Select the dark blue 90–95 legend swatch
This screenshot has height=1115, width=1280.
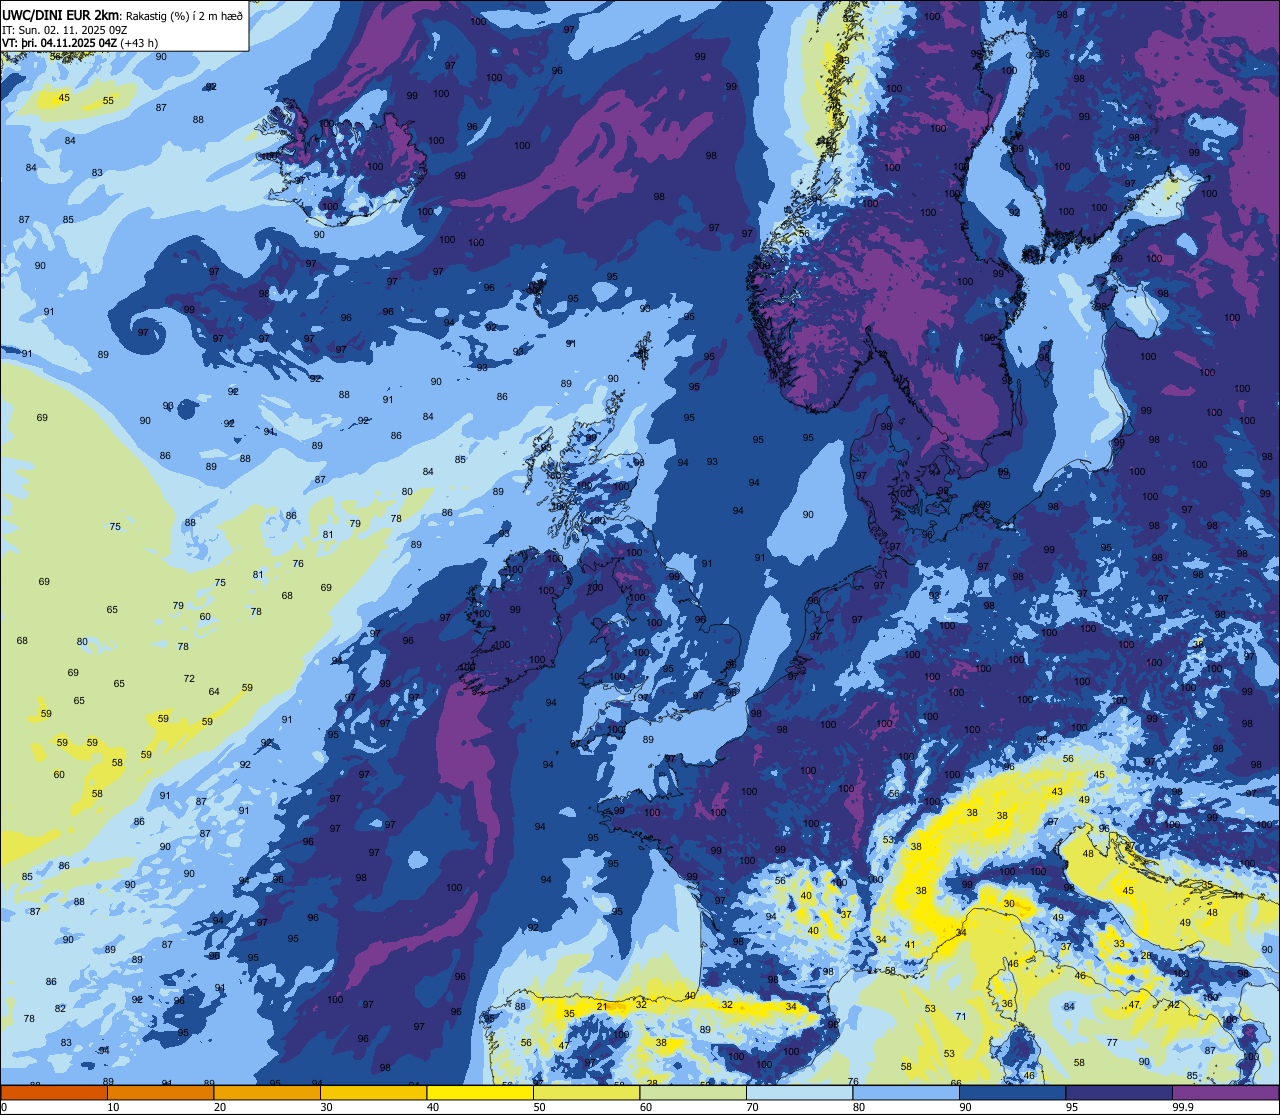pos(1012,1092)
